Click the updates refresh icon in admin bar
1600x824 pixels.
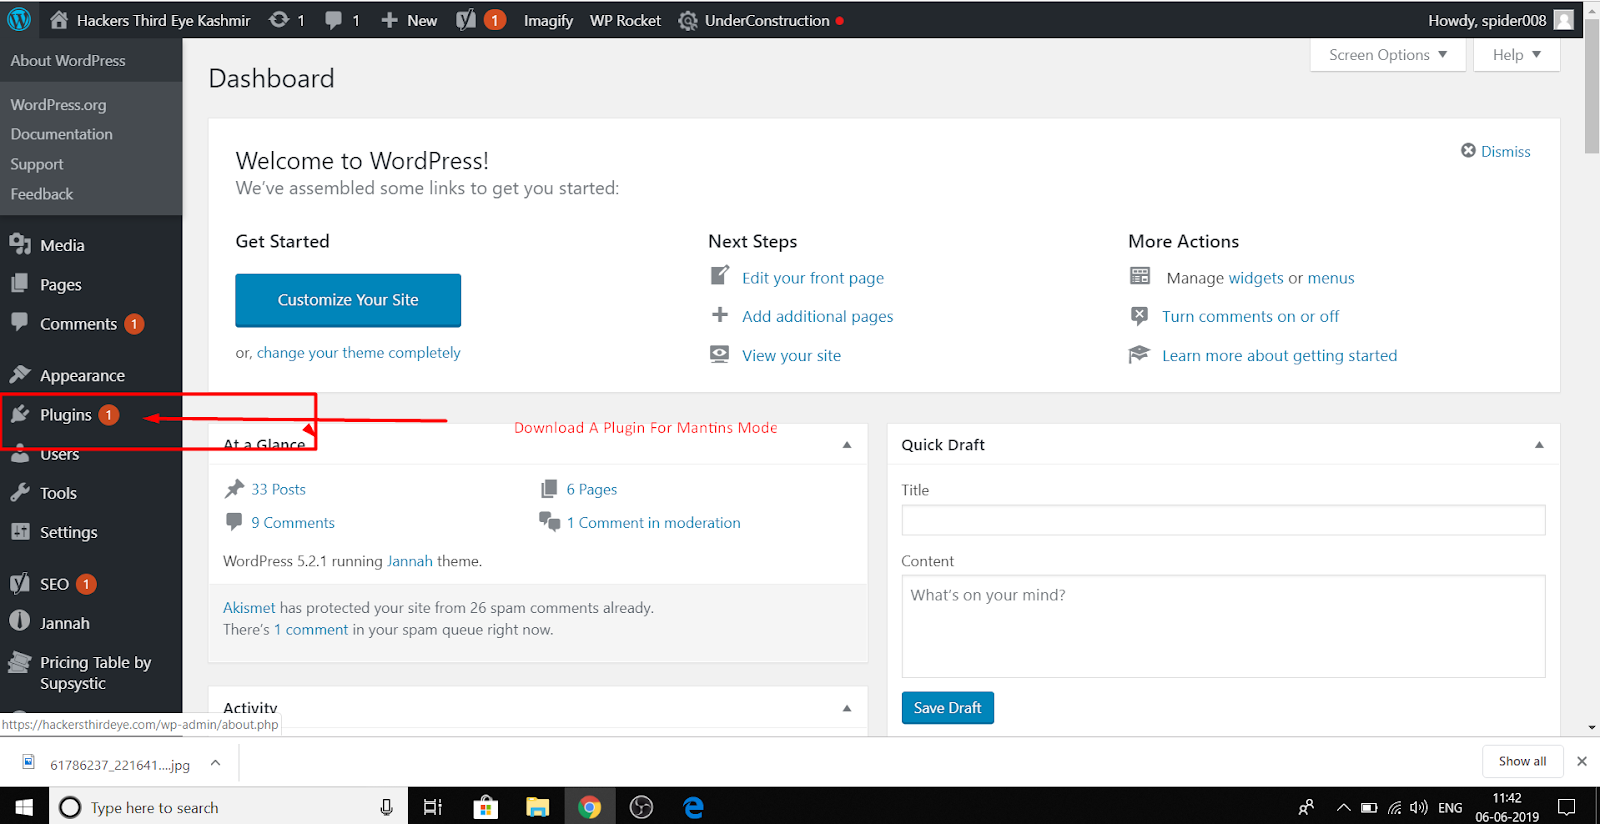[x=279, y=20]
